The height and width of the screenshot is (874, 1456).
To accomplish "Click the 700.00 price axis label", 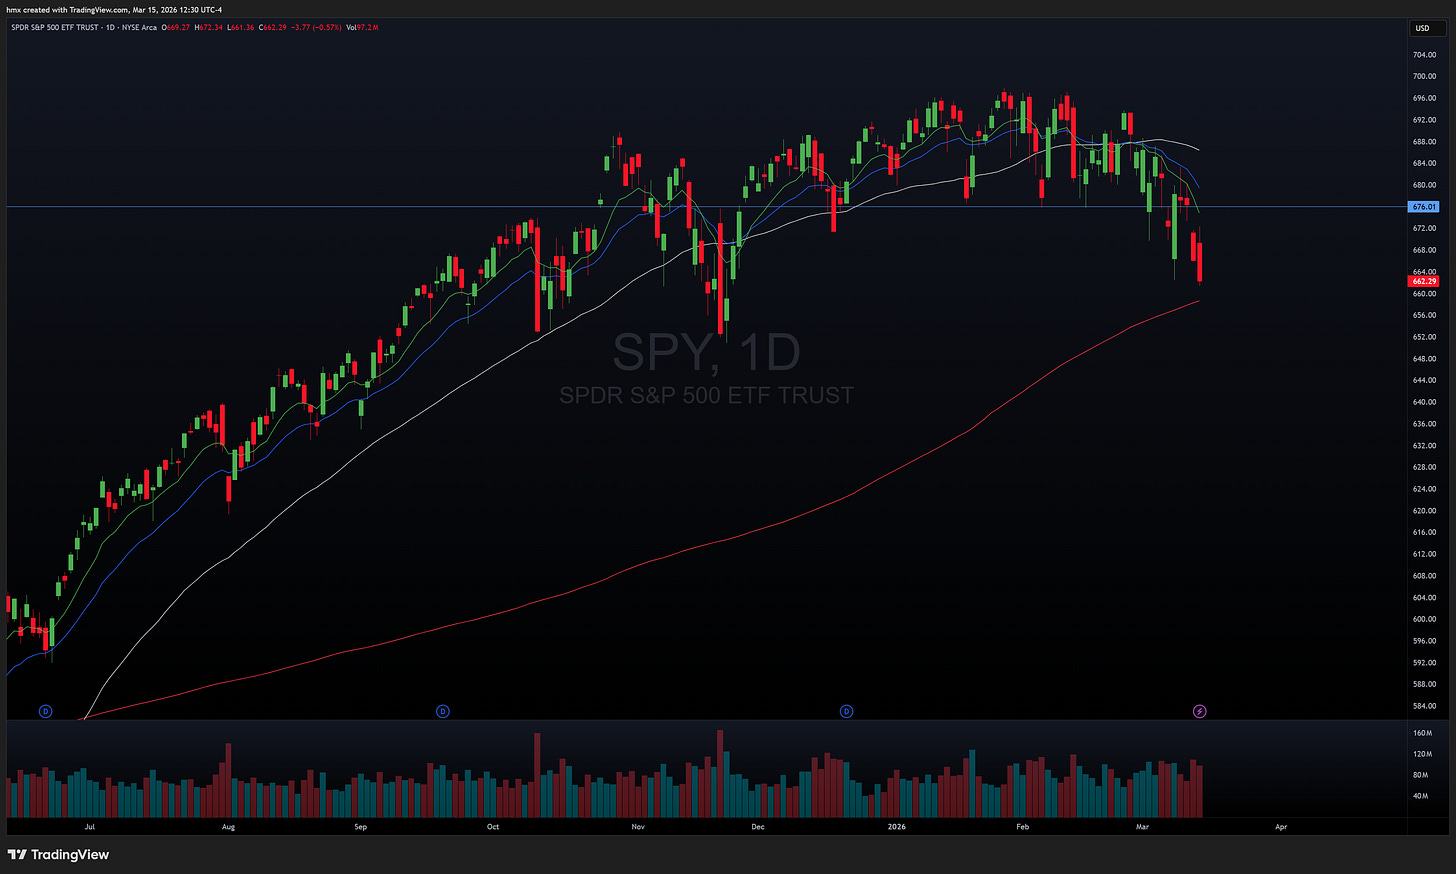I will (x=1424, y=77).
